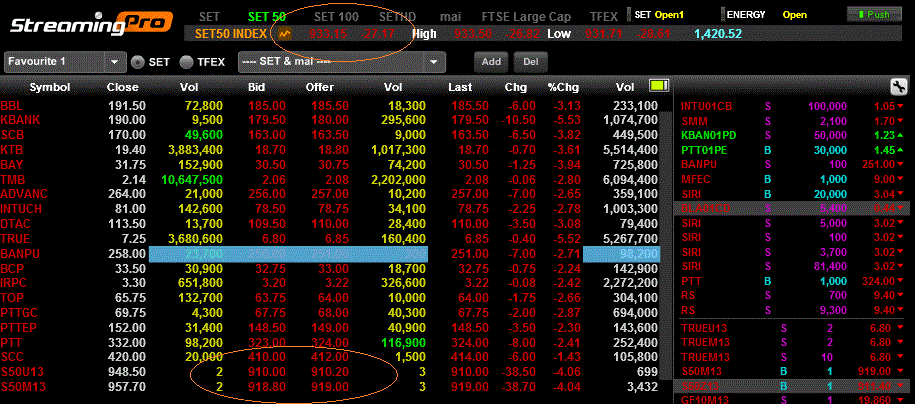Viewport: 915px width, 404px height.
Task: Select INTUCH symbol in watchlist
Action: 23,209
